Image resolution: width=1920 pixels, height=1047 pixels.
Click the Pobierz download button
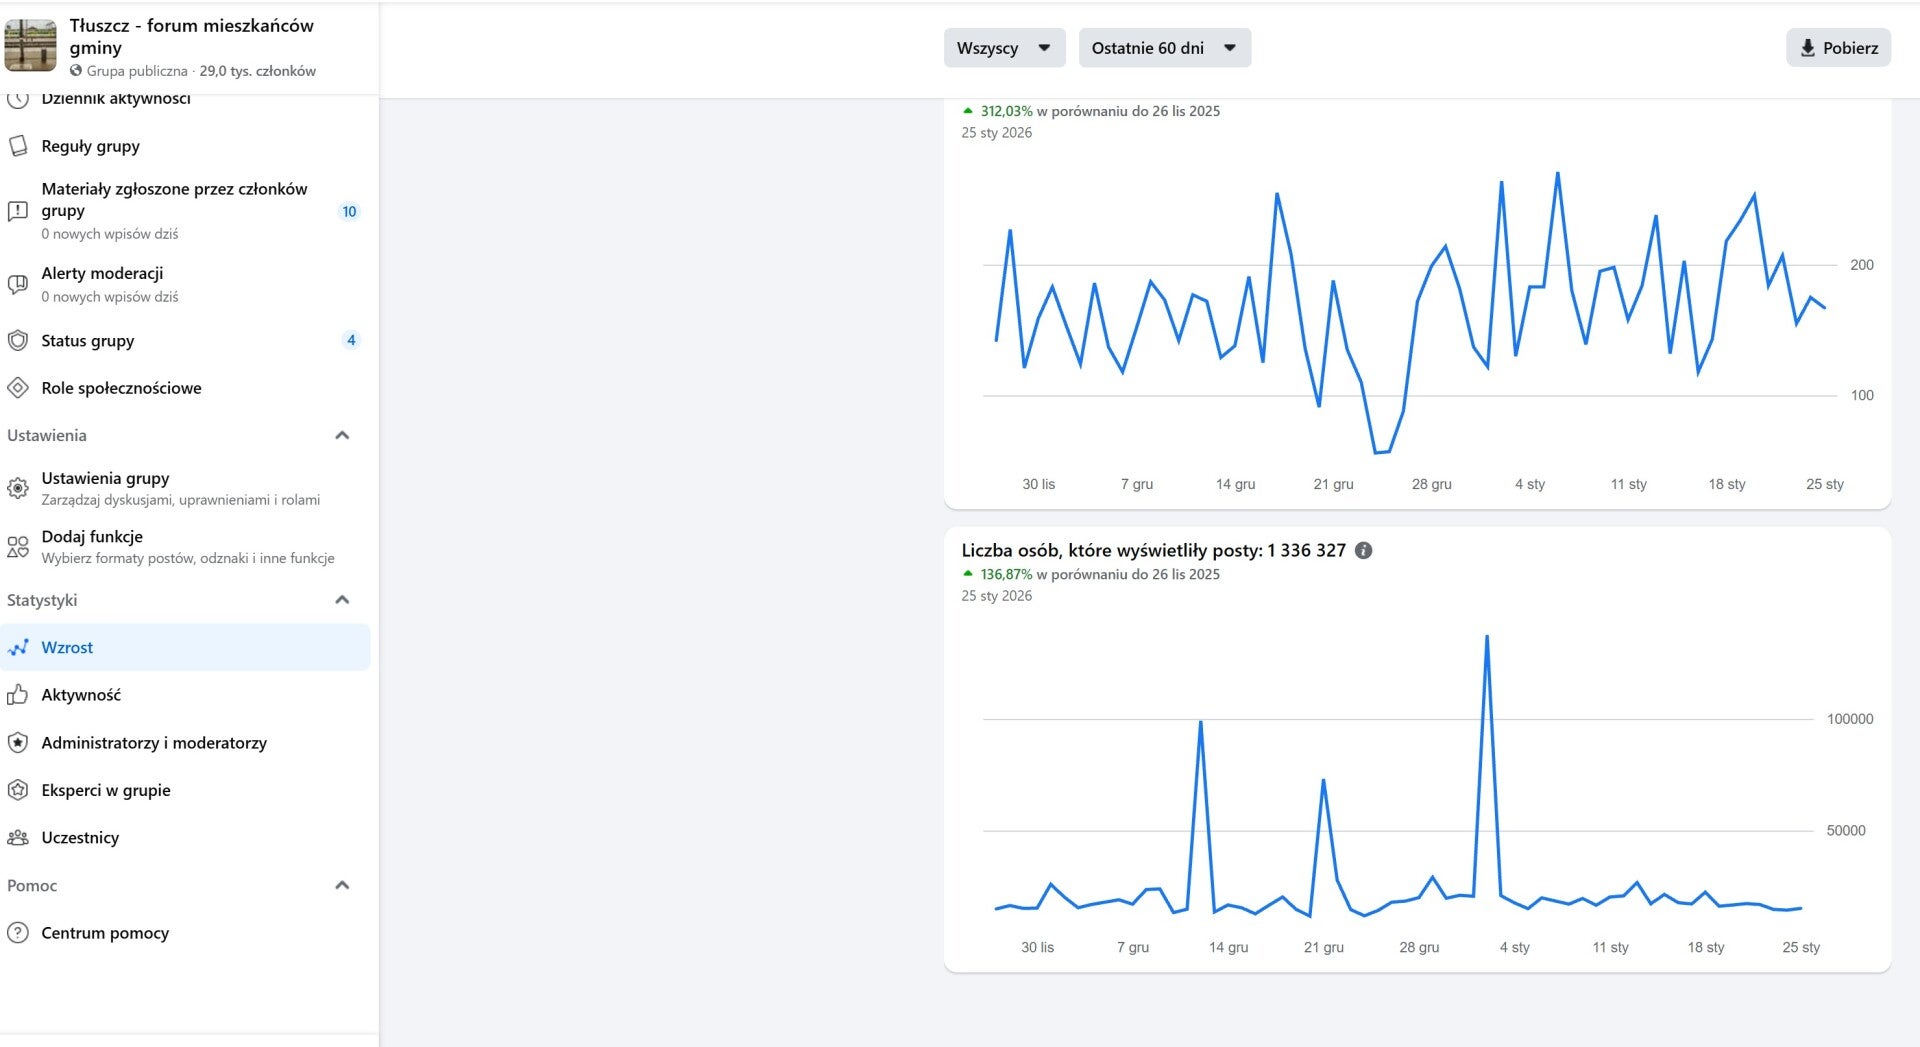(1838, 48)
